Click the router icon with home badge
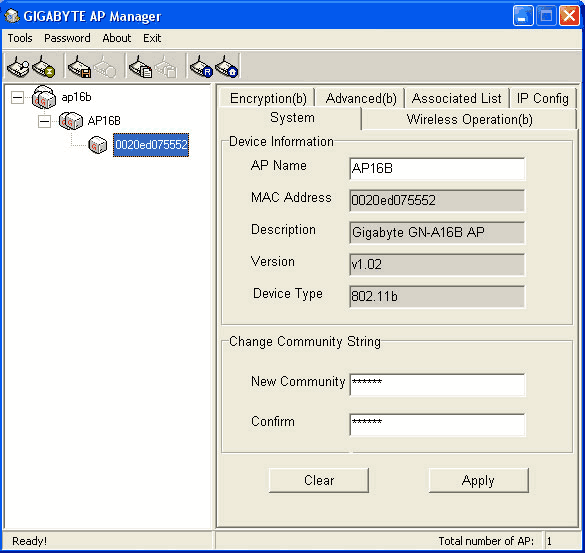The height and width of the screenshot is (553, 585). [x=226, y=67]
